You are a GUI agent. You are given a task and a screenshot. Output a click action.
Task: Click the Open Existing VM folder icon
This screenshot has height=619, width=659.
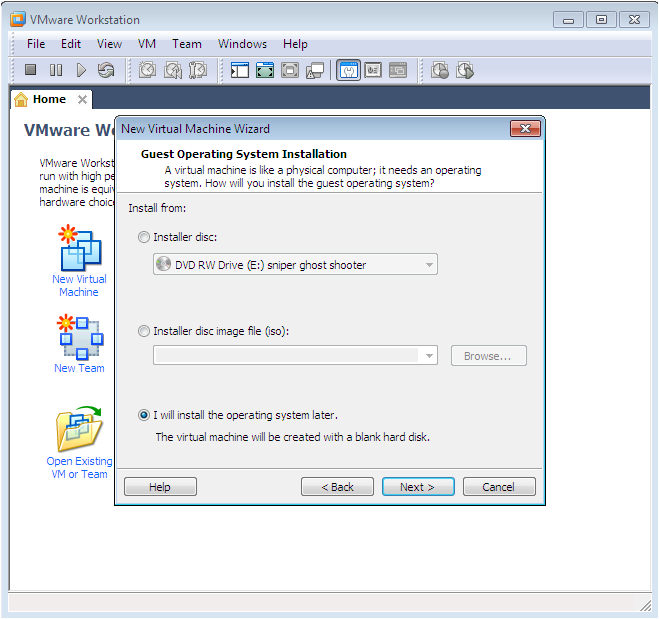[79, 429]
